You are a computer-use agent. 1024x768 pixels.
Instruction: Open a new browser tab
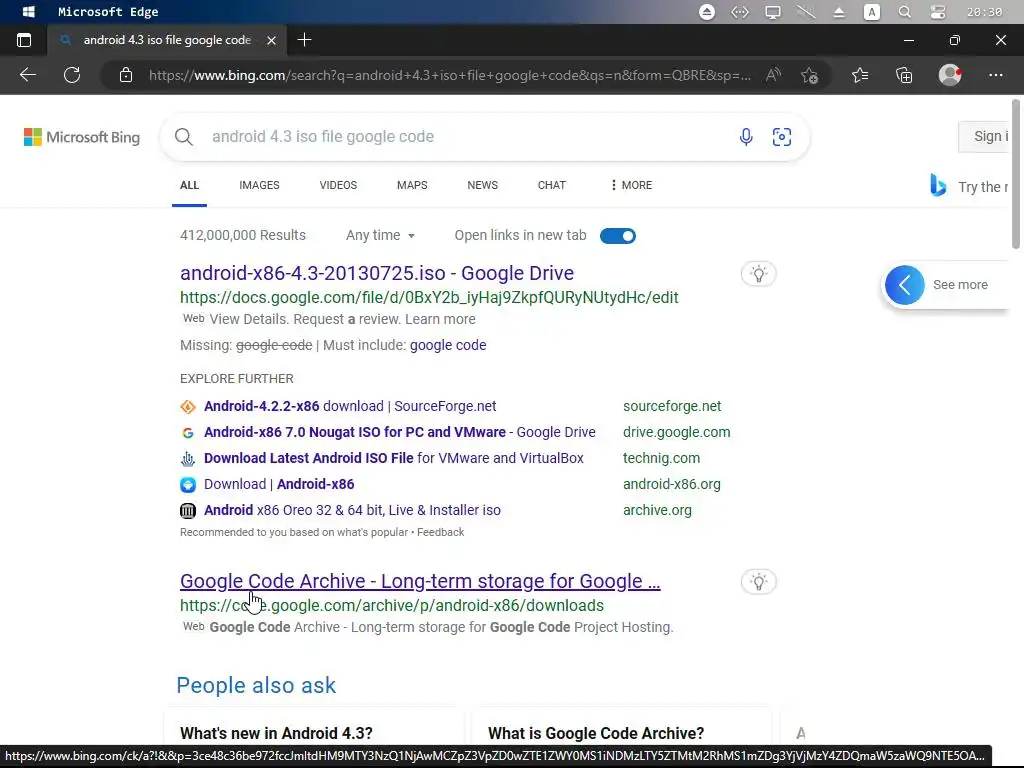[304, 40]
